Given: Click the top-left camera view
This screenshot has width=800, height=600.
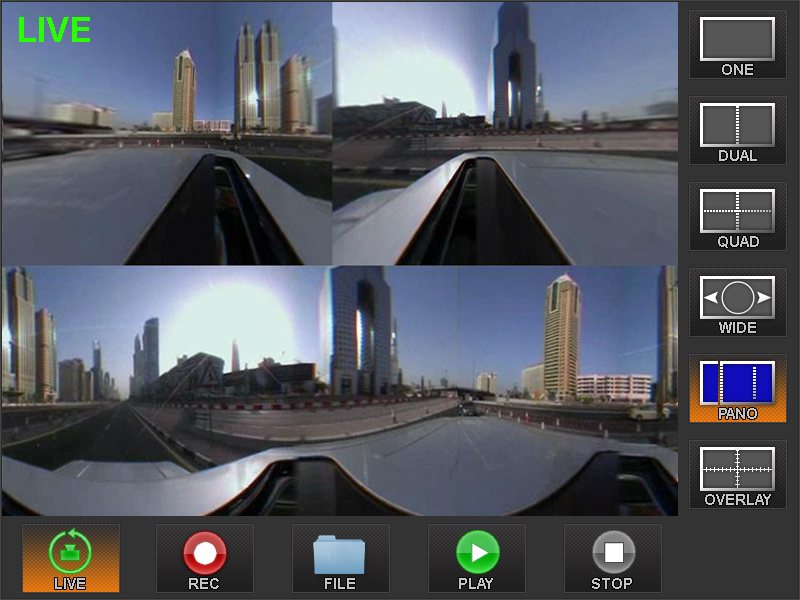Looking at the screenshot, I should (x=167, y=134).
